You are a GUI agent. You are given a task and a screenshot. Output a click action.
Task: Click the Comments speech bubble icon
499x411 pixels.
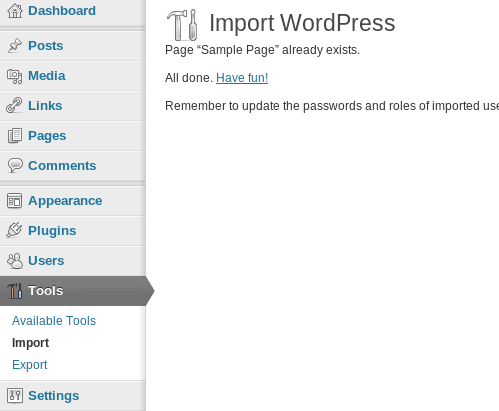[x=15, y=166]
